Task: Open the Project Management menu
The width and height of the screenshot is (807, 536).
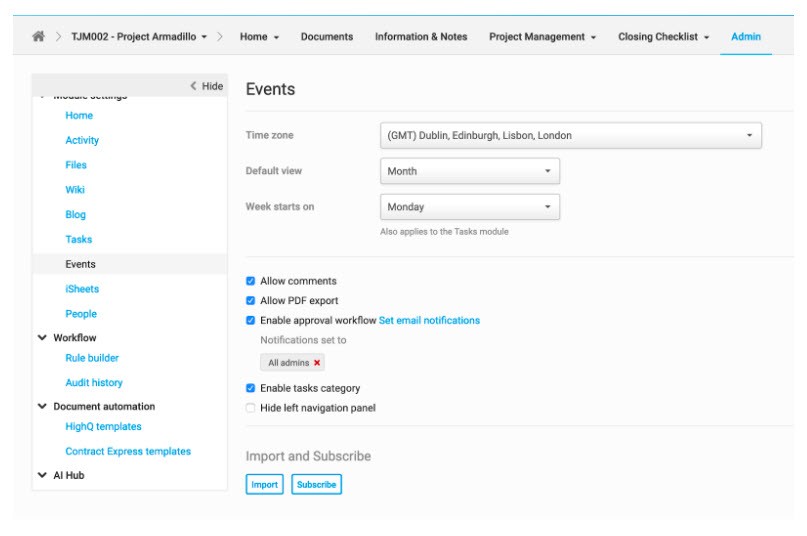Action: click(x=542, y=37)
